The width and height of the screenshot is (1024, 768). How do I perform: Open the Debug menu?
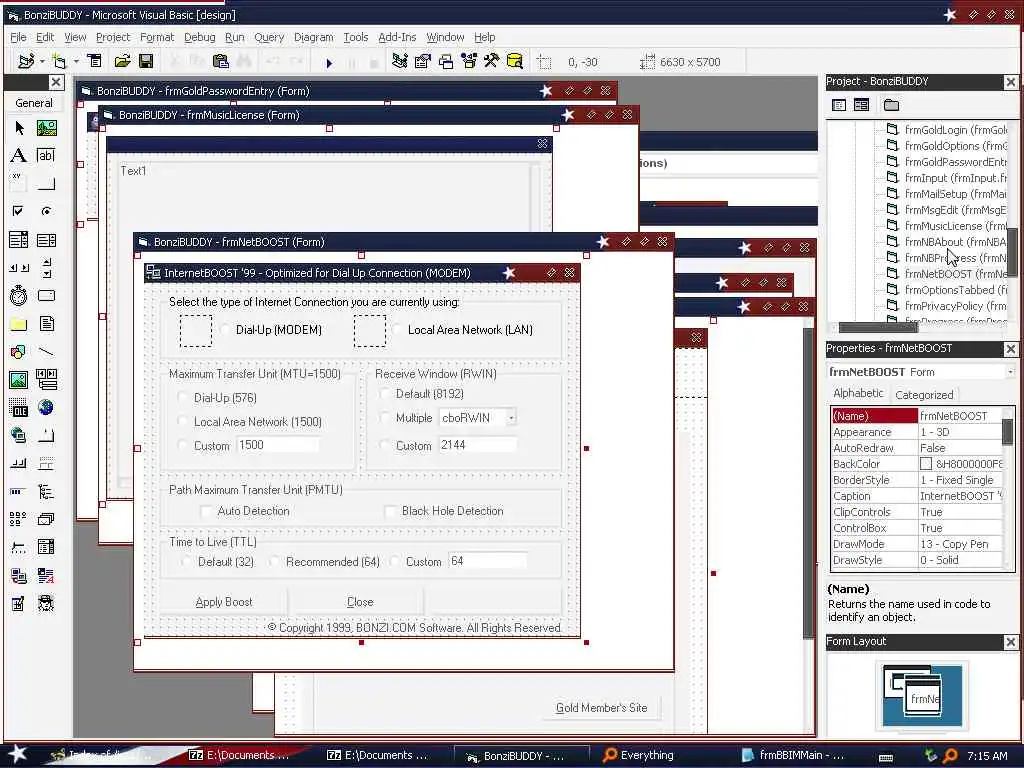pos(200,37)
